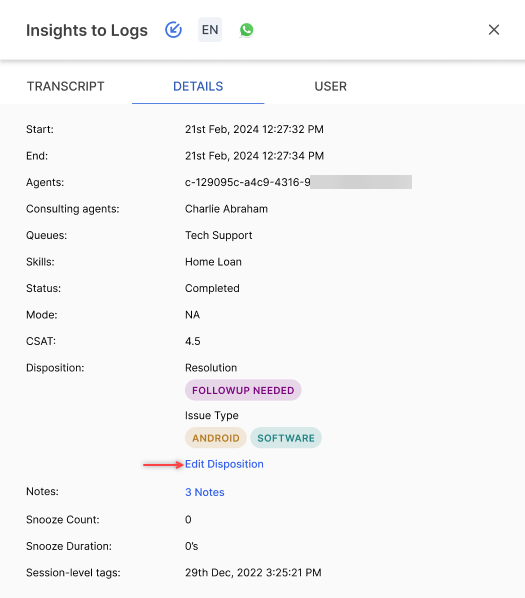
Task: Click the Charlie Abraham consulting agent name
Action: click(x=226, y=209)
